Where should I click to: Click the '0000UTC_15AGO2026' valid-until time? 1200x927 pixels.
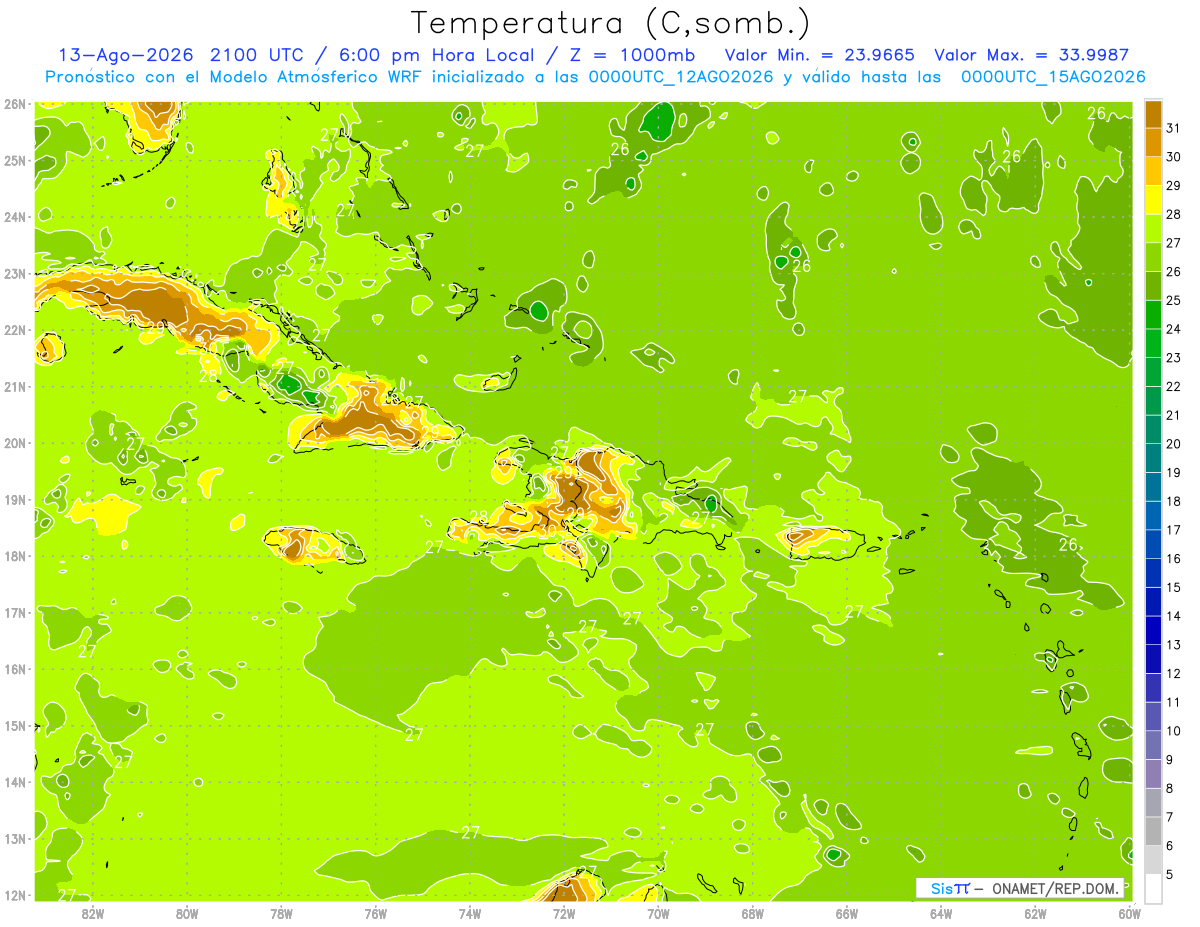pos(1053,77)
